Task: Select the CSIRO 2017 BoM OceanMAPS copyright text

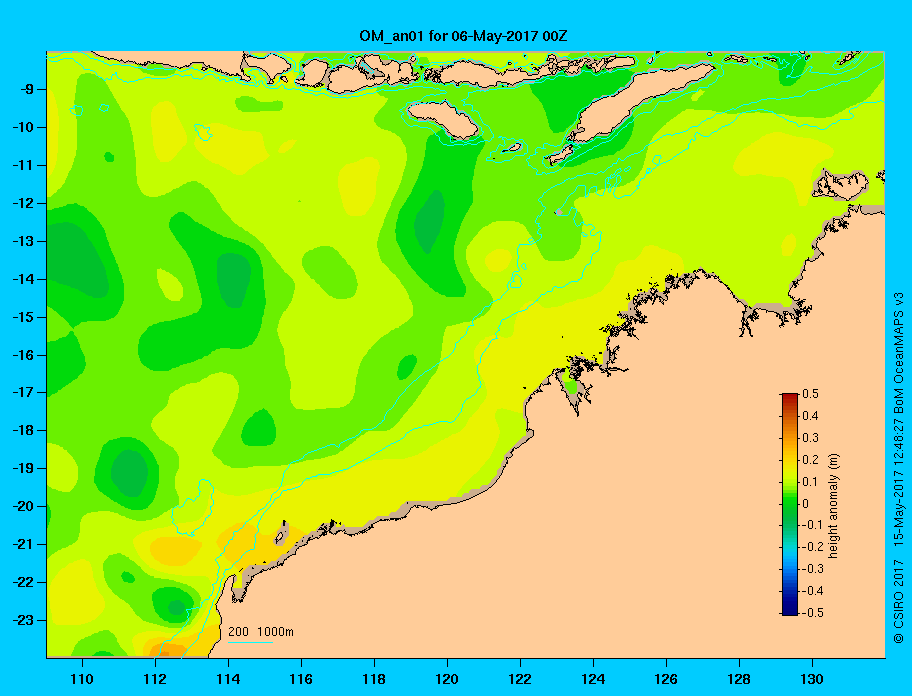Action: (899, 465)
